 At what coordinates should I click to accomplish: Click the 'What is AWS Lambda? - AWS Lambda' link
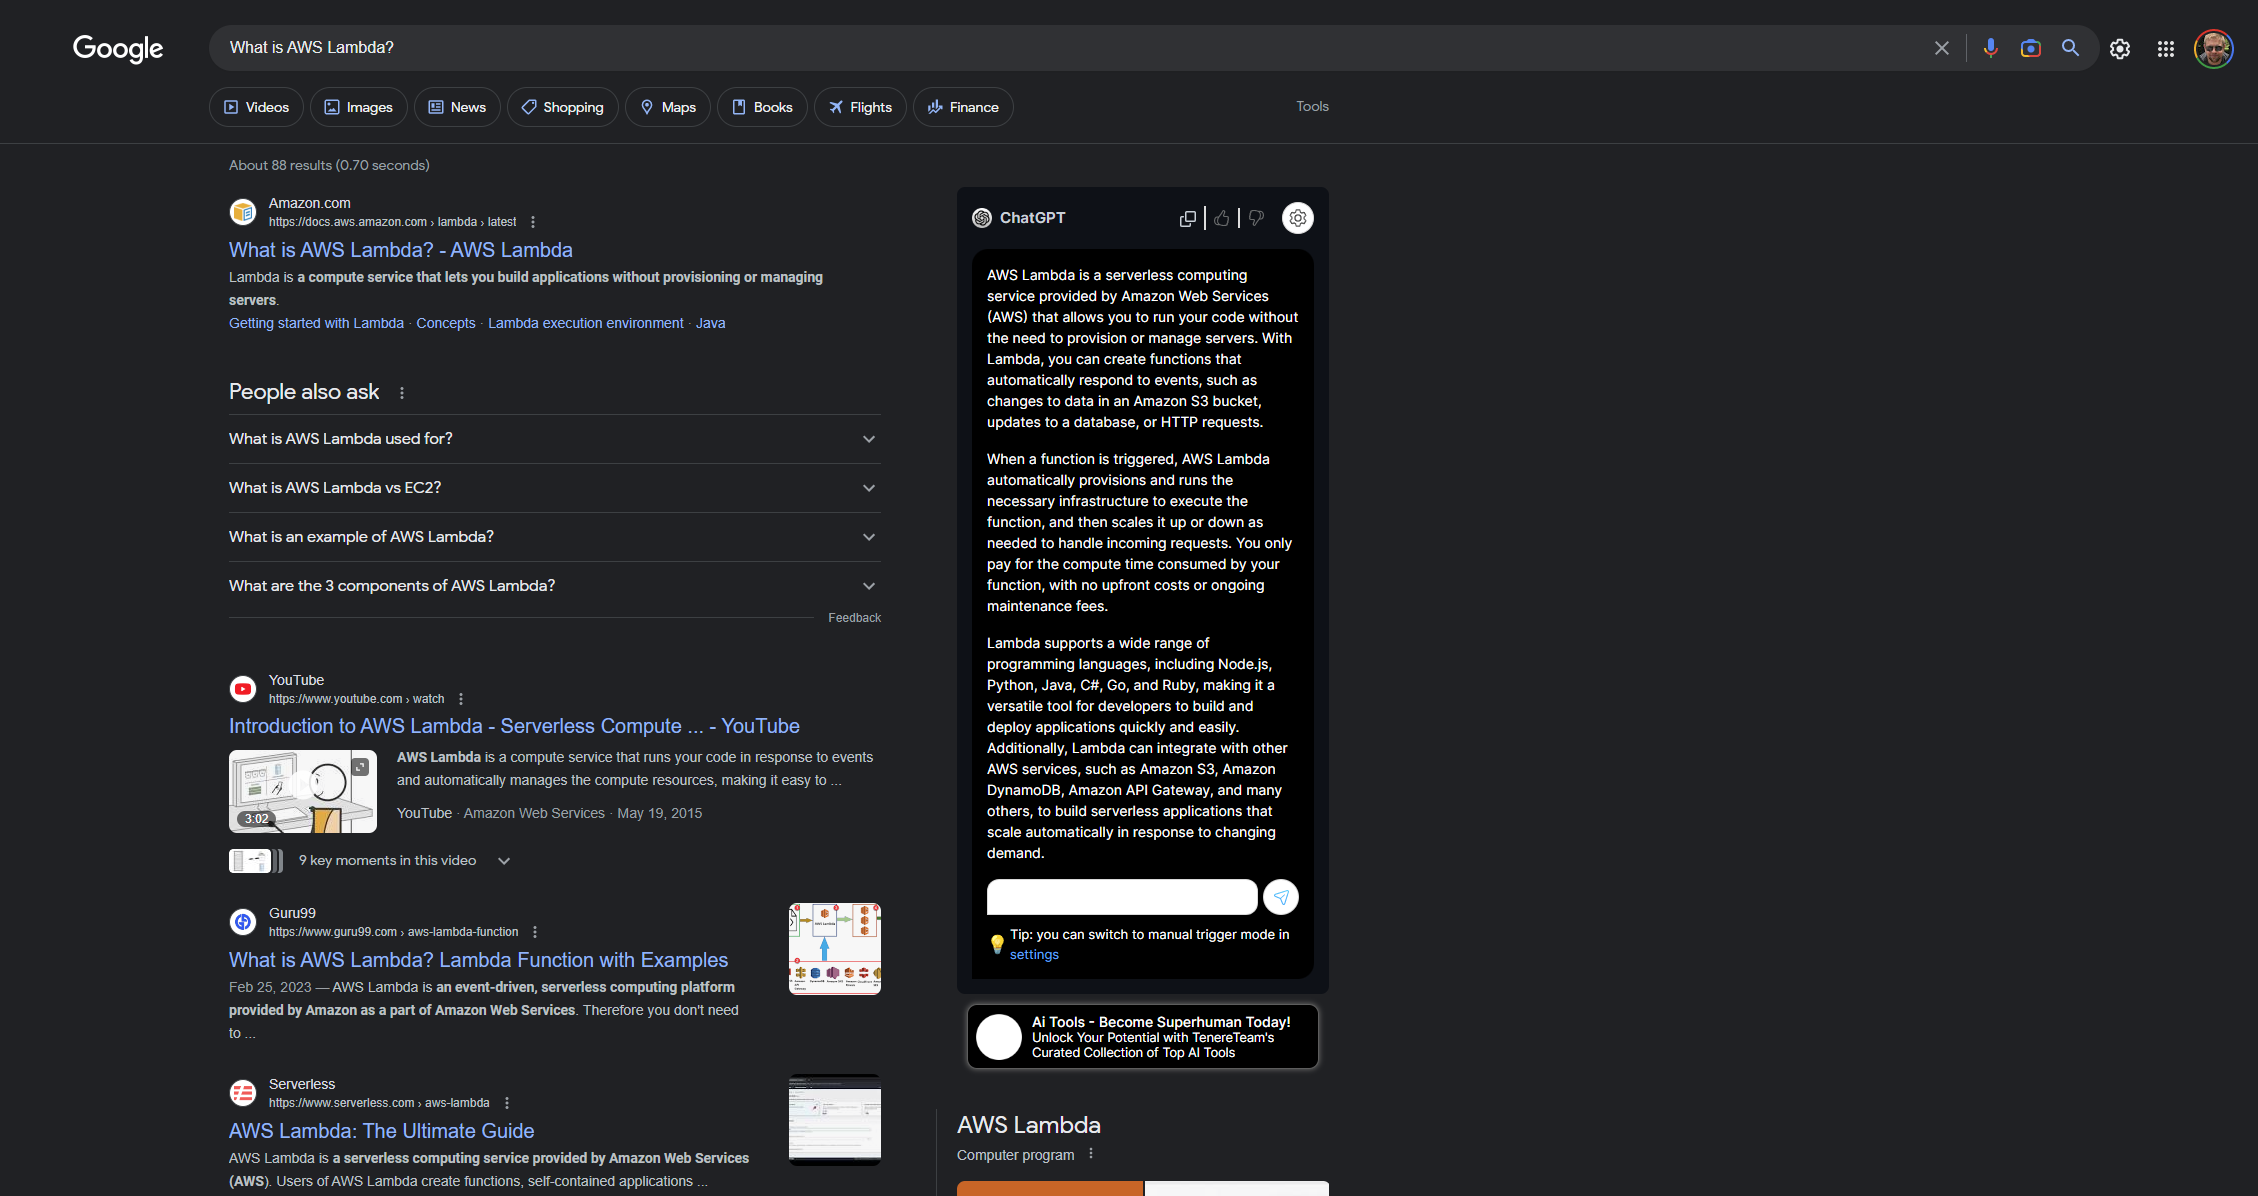pyautogui.click(x=400, y=249)
